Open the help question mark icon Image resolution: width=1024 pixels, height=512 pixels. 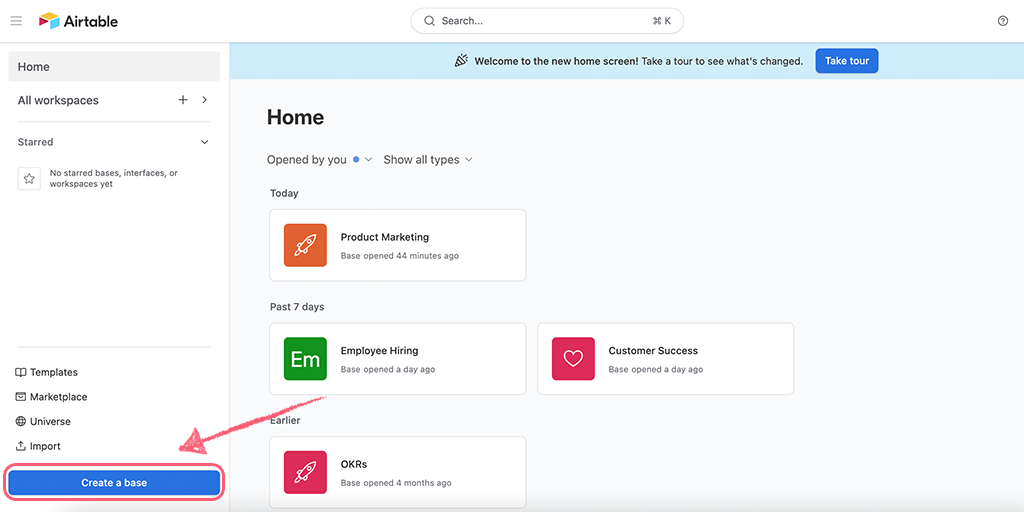pos(1003,21)
